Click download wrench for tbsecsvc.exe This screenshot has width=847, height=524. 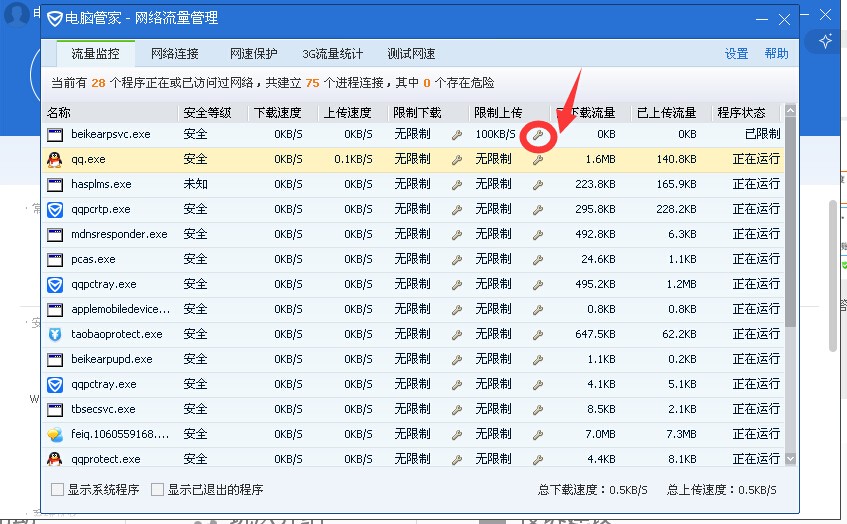[x=456, y=410]
